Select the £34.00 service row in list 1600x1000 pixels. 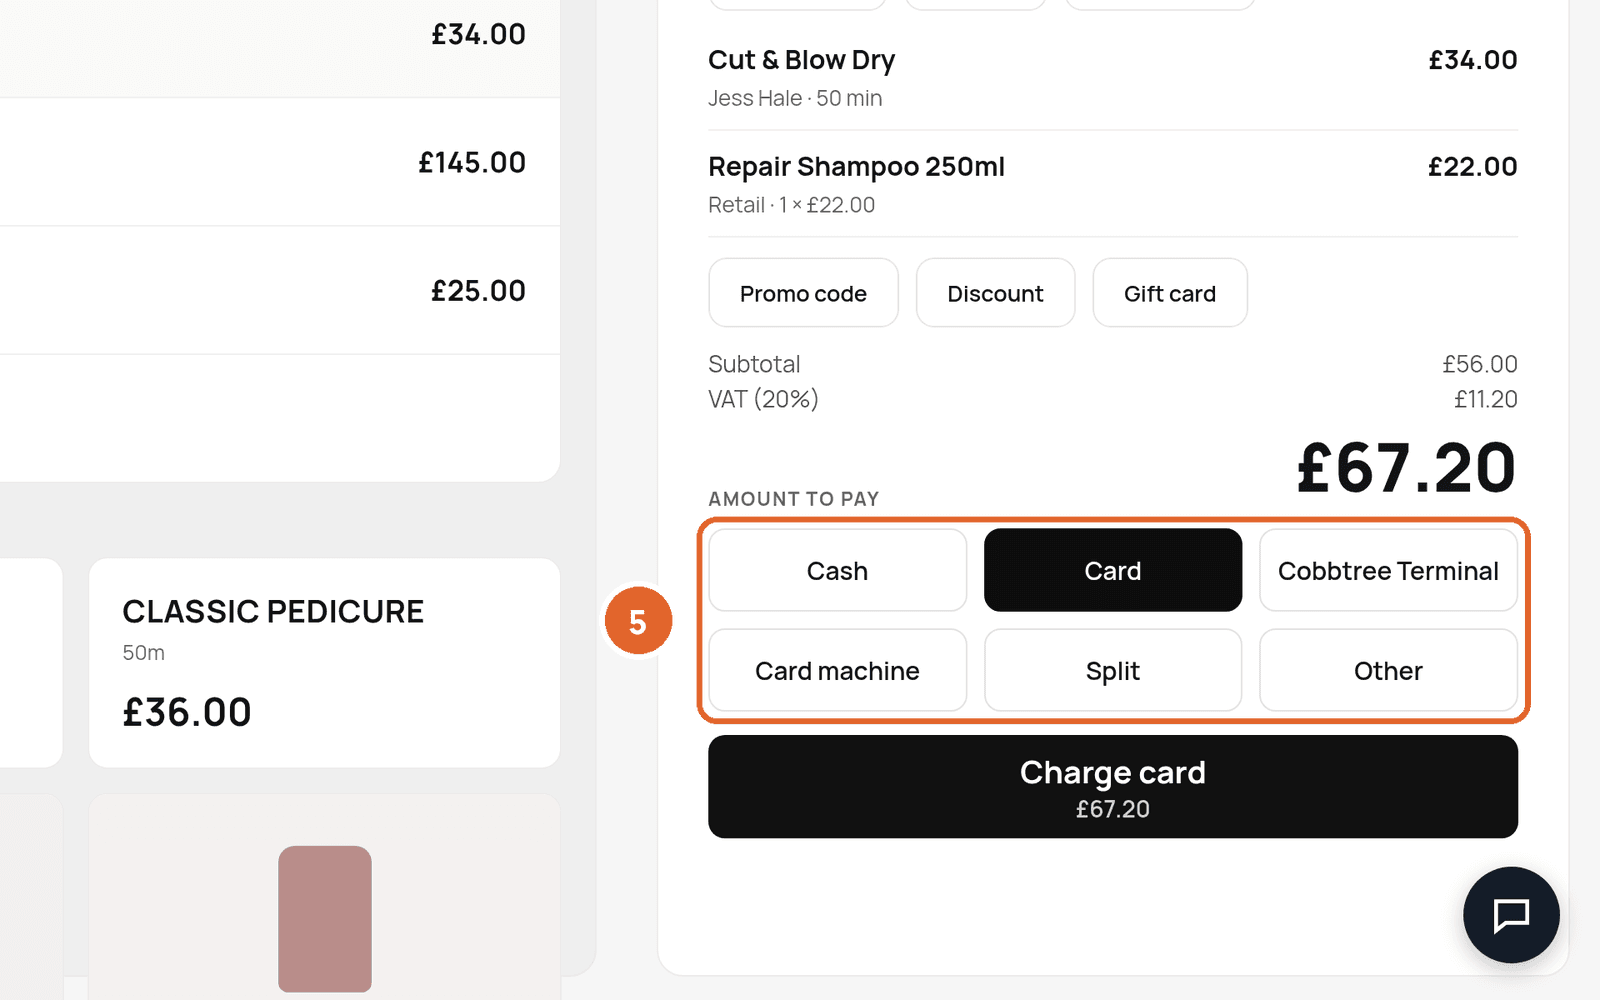pyautogui.click(x=280, y=40)
